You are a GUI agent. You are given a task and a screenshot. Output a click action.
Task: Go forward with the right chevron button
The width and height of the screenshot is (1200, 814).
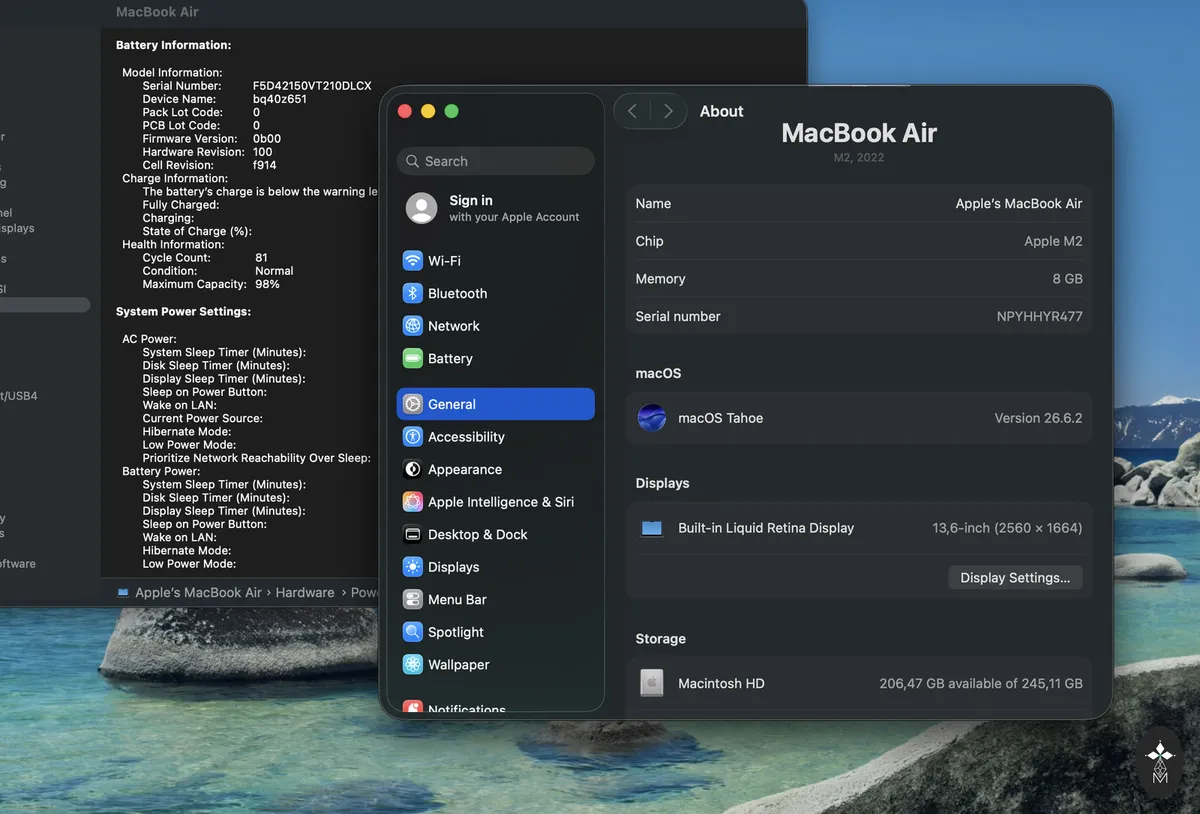668,111
